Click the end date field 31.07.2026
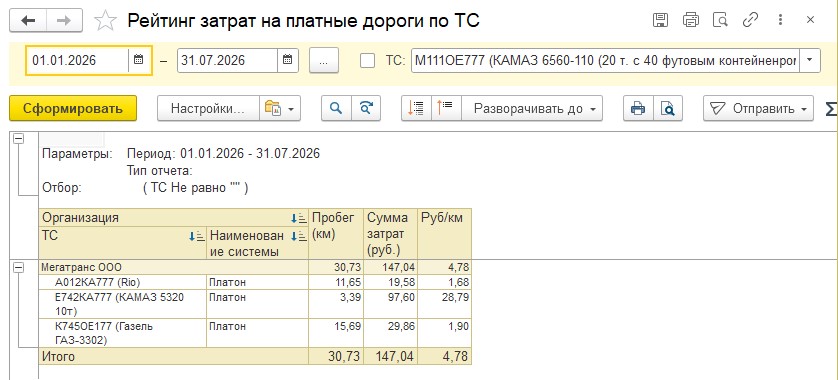This screenshot has width=838, height=380. [227, 60]
